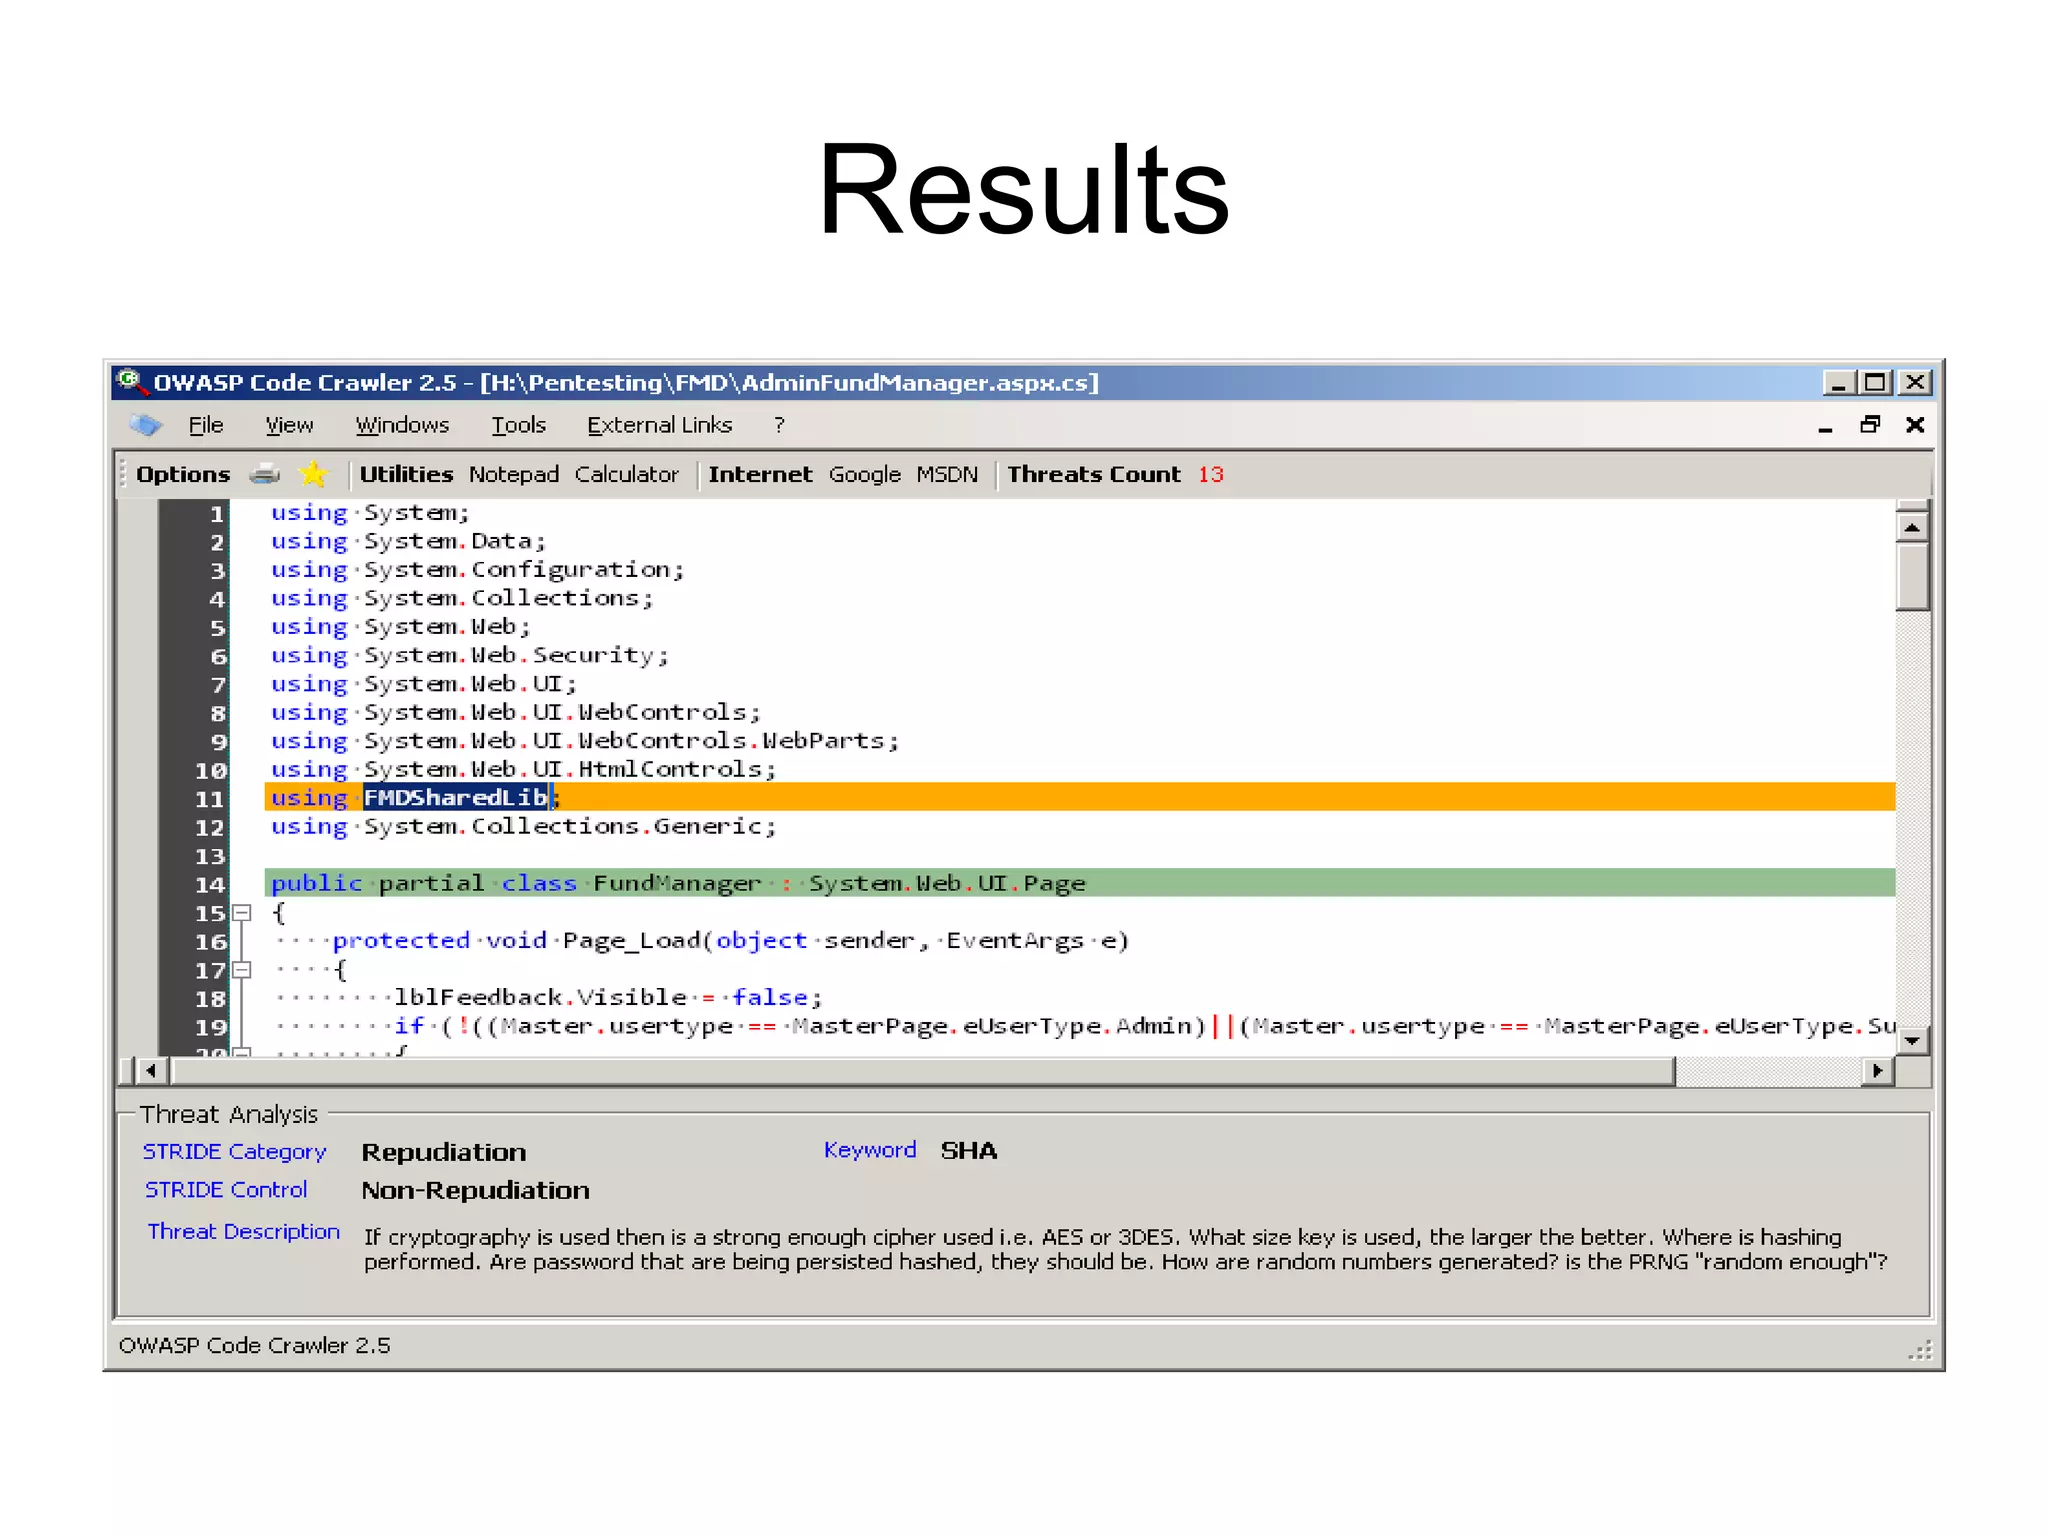Click the OWASP Code Crawler title bar icon
Screen dimensions: 2048x1536
click(x=129, y=381)
